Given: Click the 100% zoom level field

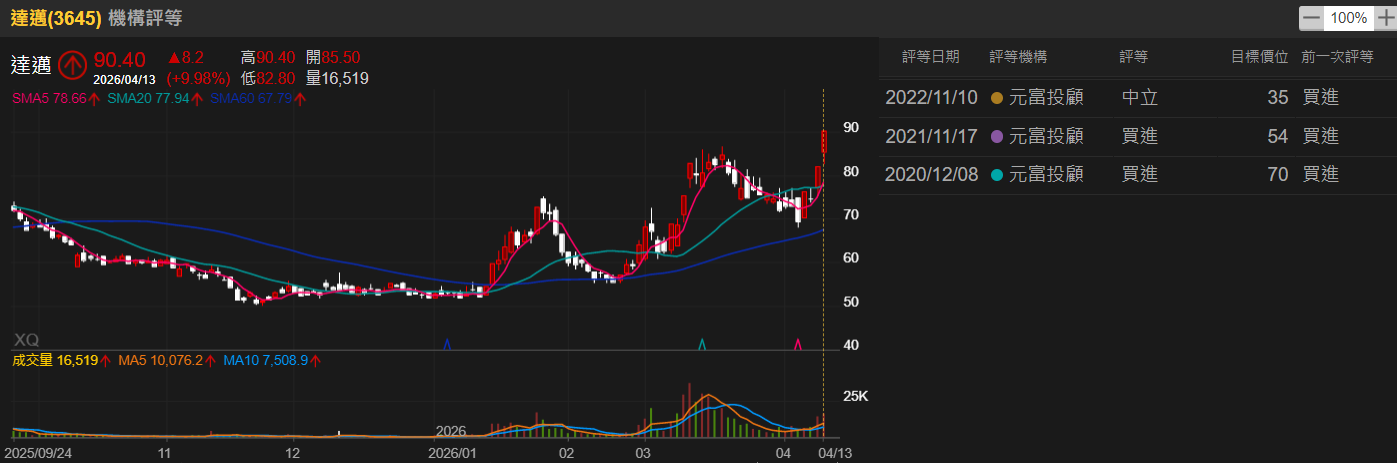Looking at the screenshot, I should click(1348, 18).
